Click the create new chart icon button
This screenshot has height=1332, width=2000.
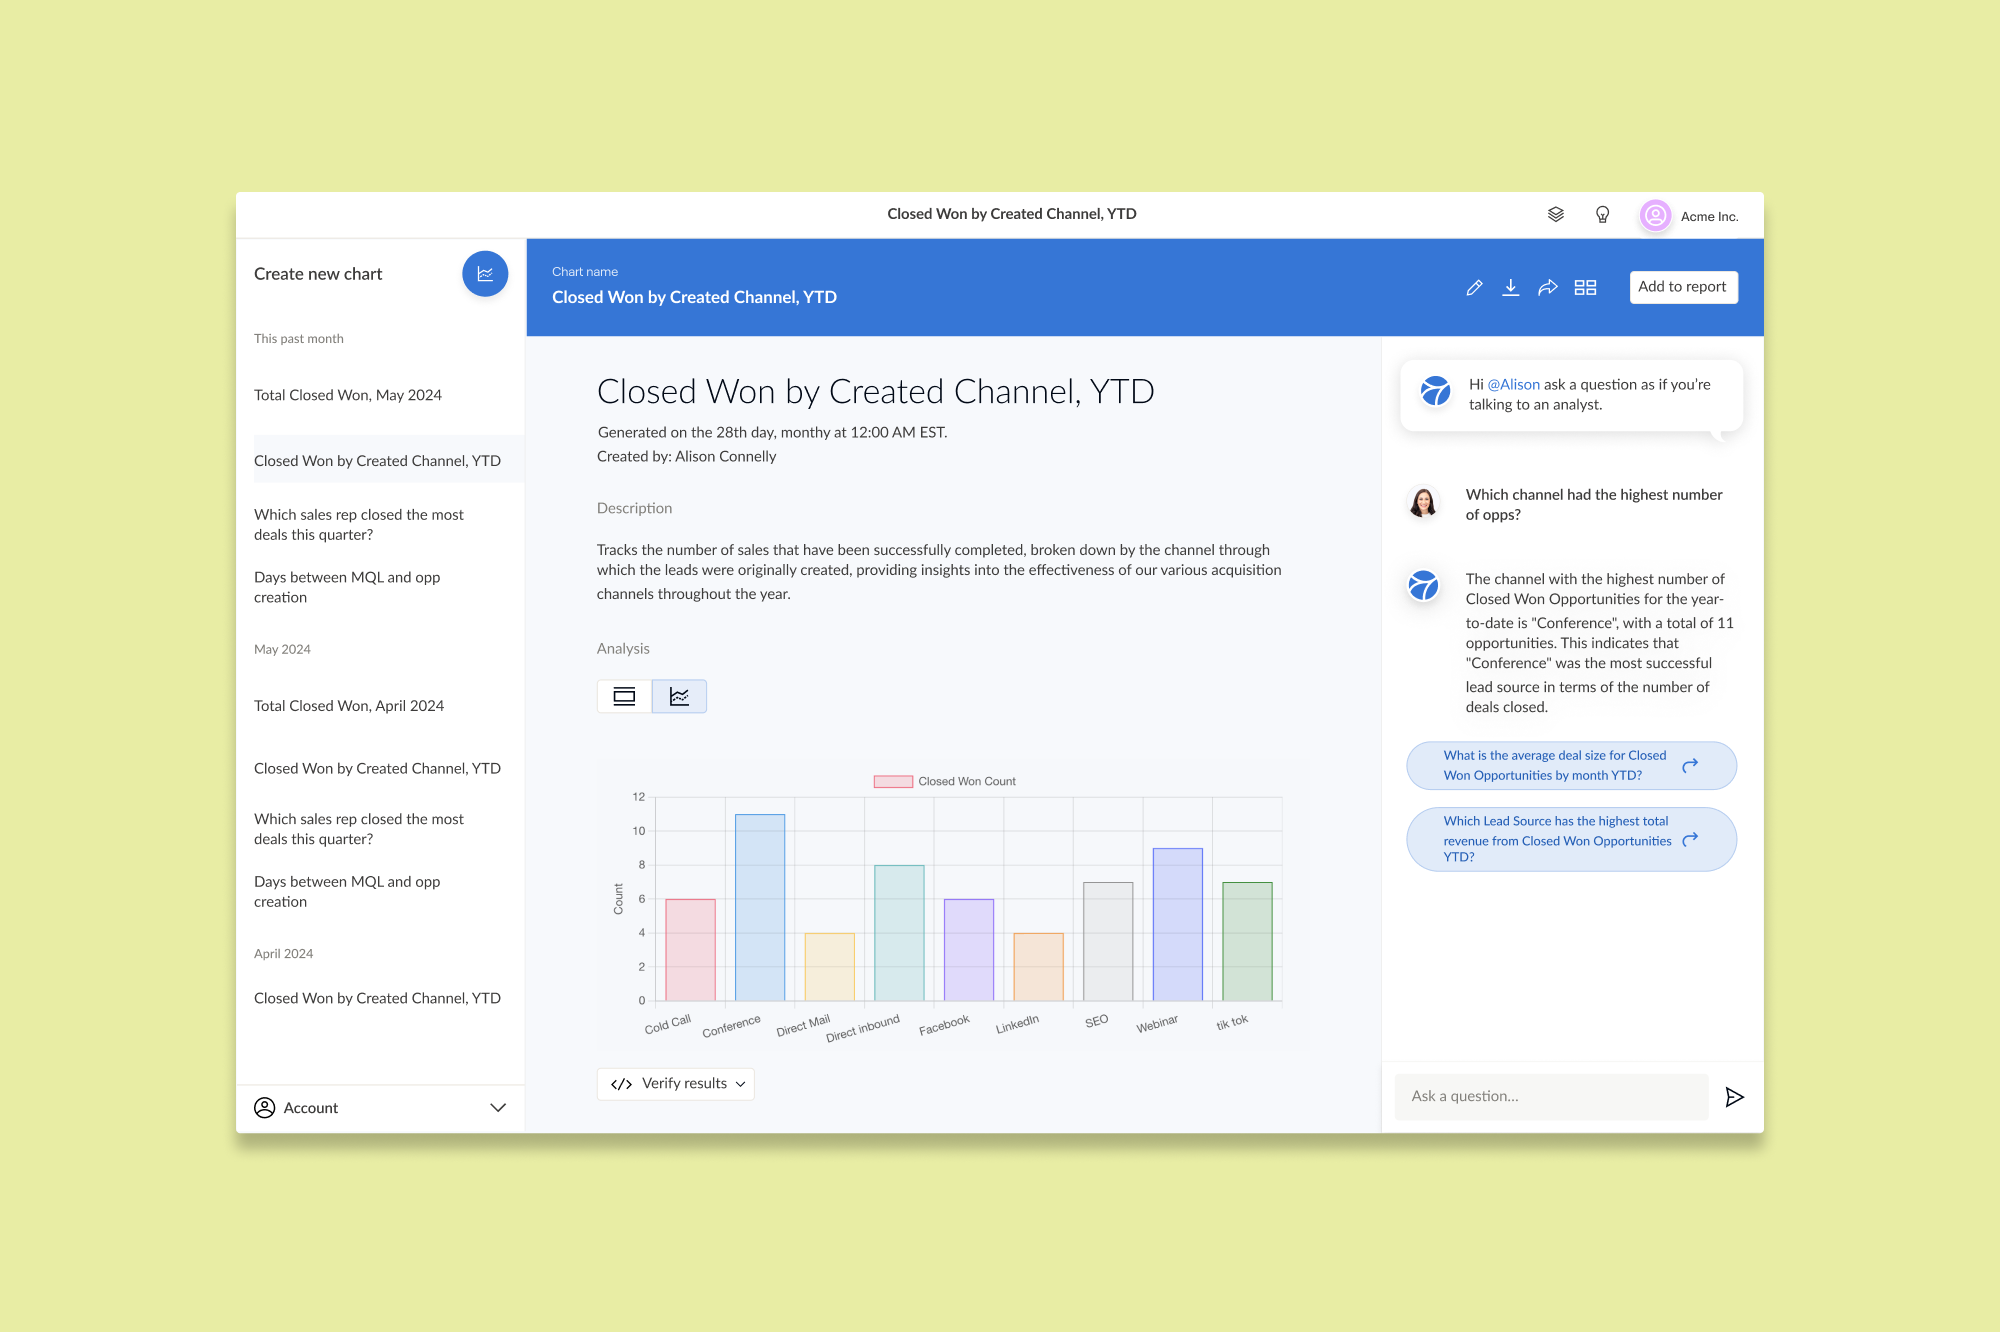pyautogui.click(x=485, y=274)
